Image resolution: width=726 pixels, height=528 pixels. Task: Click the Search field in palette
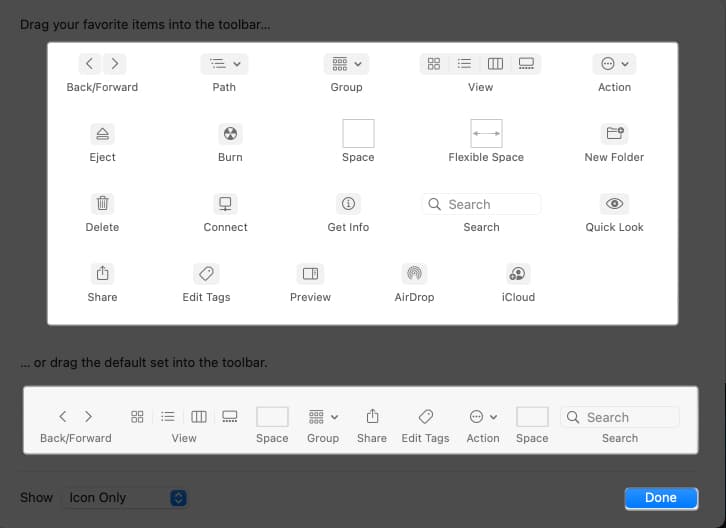[x=481, y=204]
